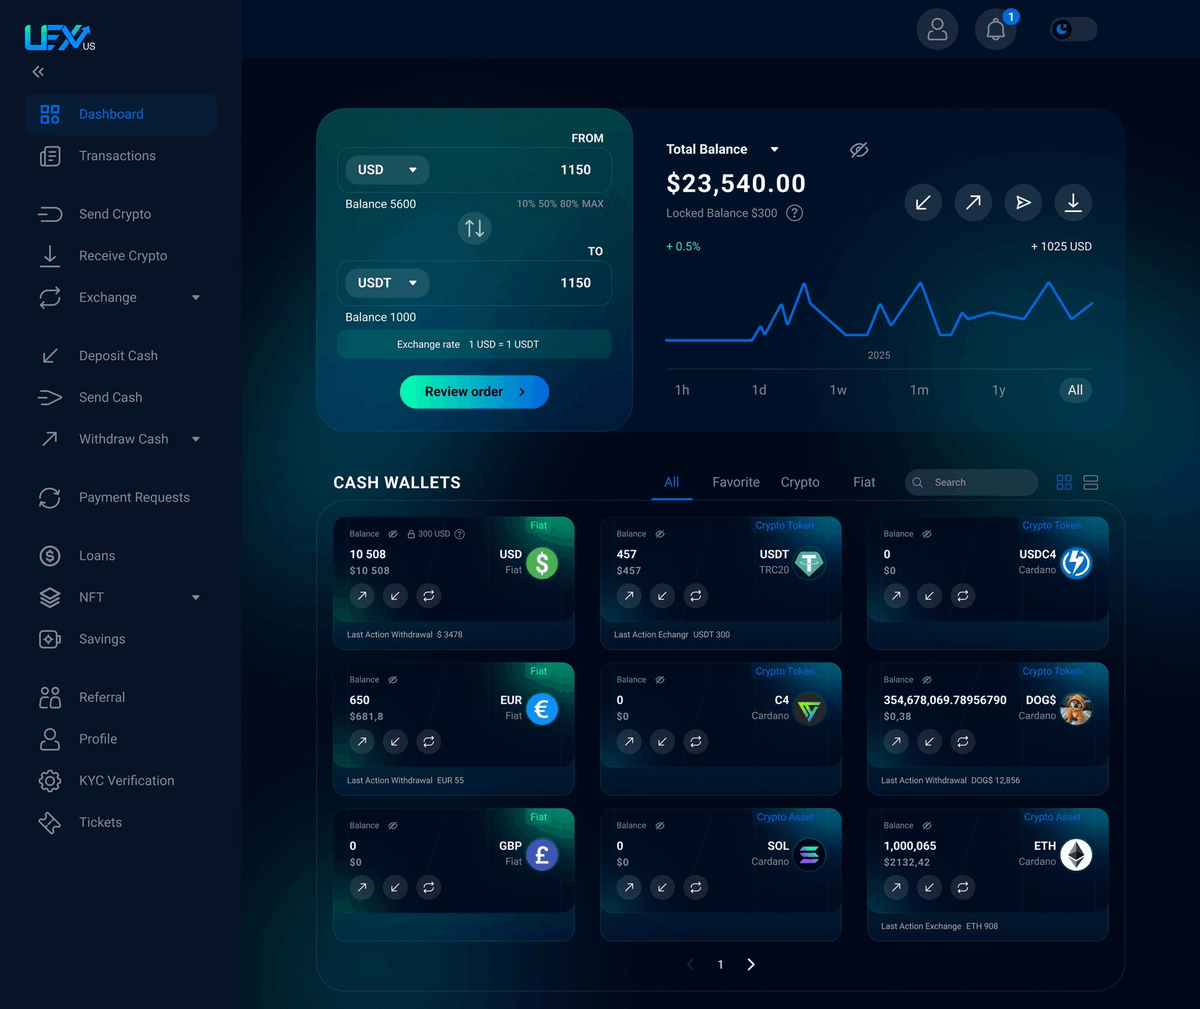Click download icon in Total Balance

point(1073,203)
